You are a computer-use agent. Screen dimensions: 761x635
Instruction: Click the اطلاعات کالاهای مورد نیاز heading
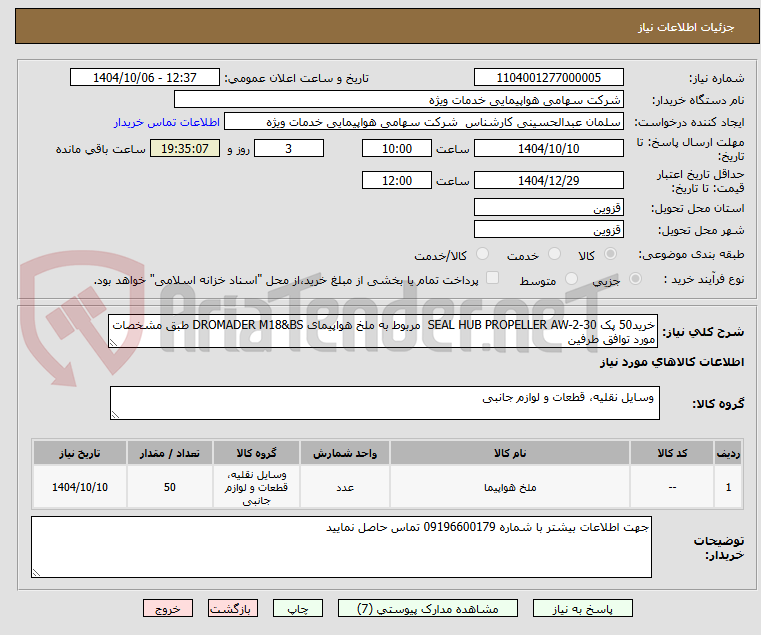[672, 362]
